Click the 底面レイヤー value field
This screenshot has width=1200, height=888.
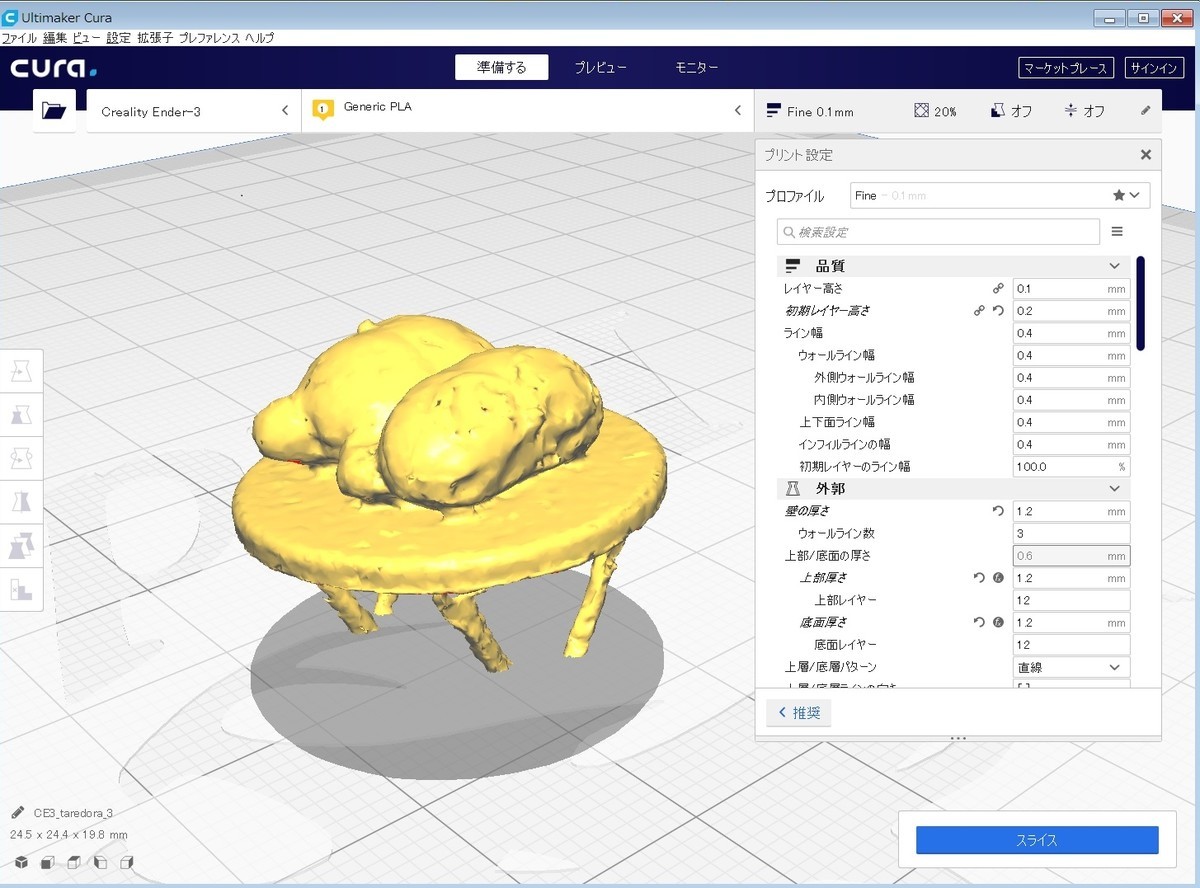pos(1071,644)
